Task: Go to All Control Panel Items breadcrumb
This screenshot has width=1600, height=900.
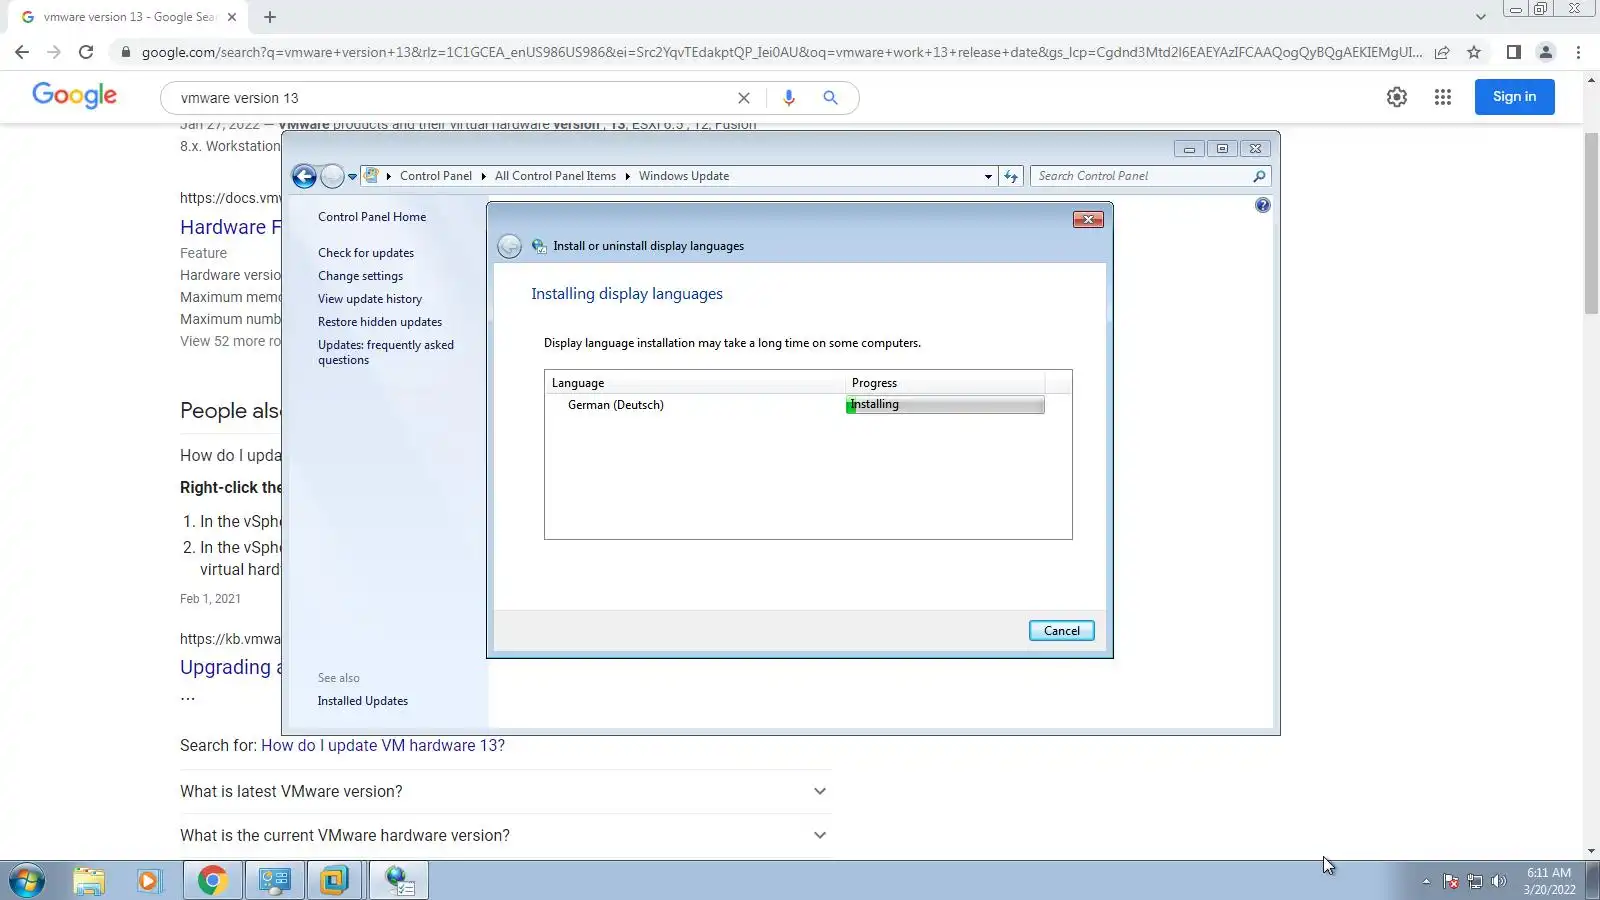Action: [555, 176]
